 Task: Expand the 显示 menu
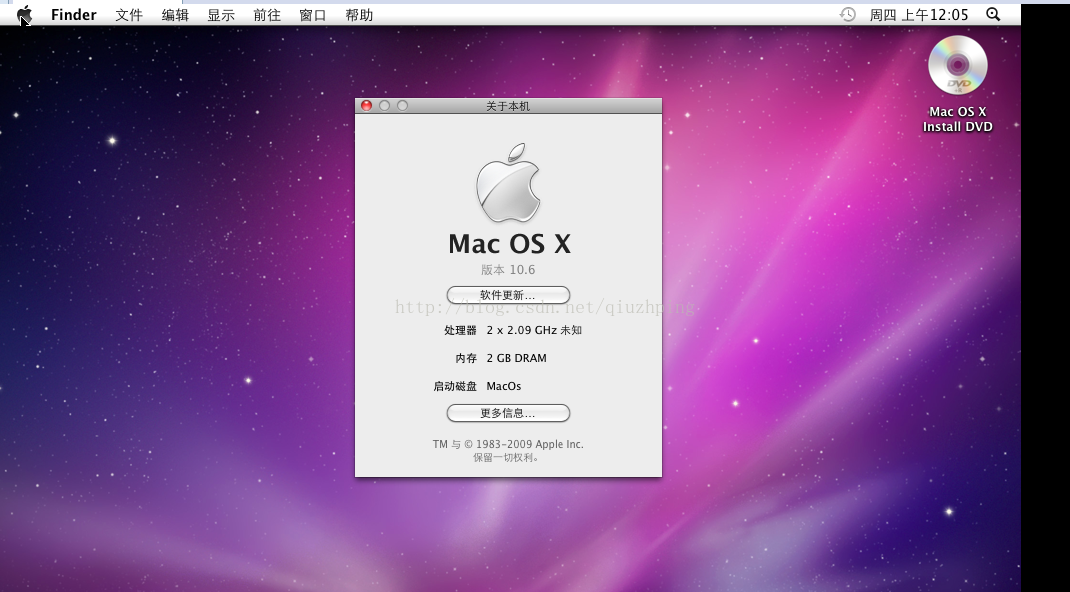tap(221, 15)
